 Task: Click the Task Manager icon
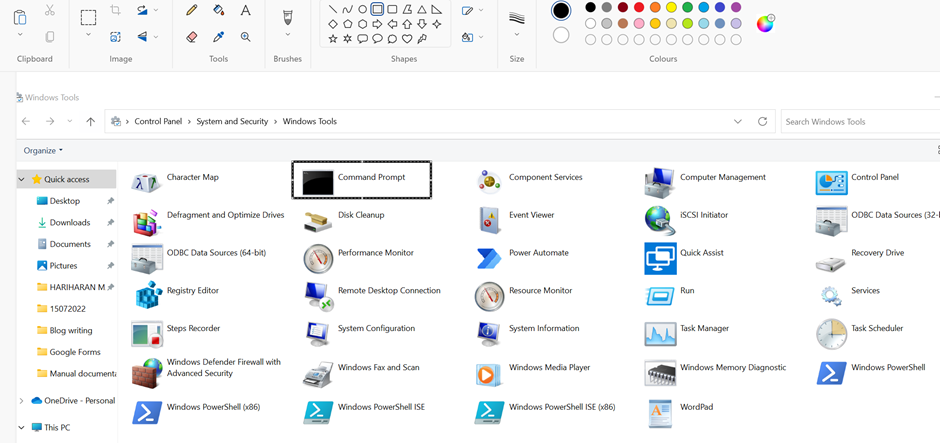660,333
